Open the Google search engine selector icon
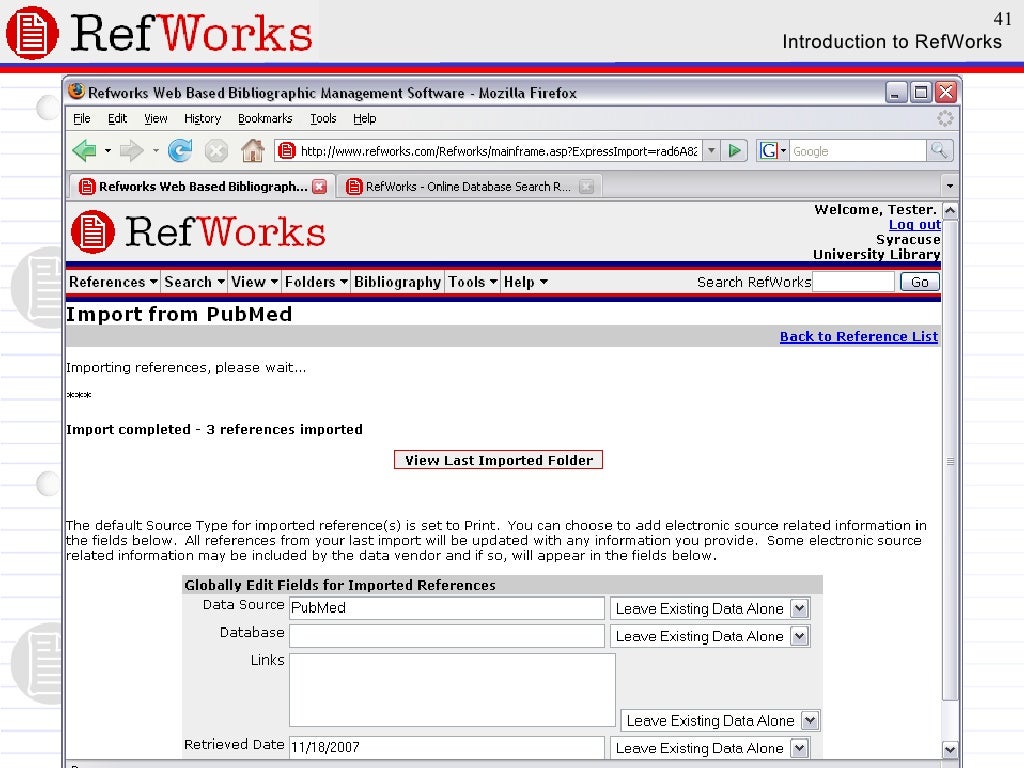1024x768 pixels. tap(772, 151)
